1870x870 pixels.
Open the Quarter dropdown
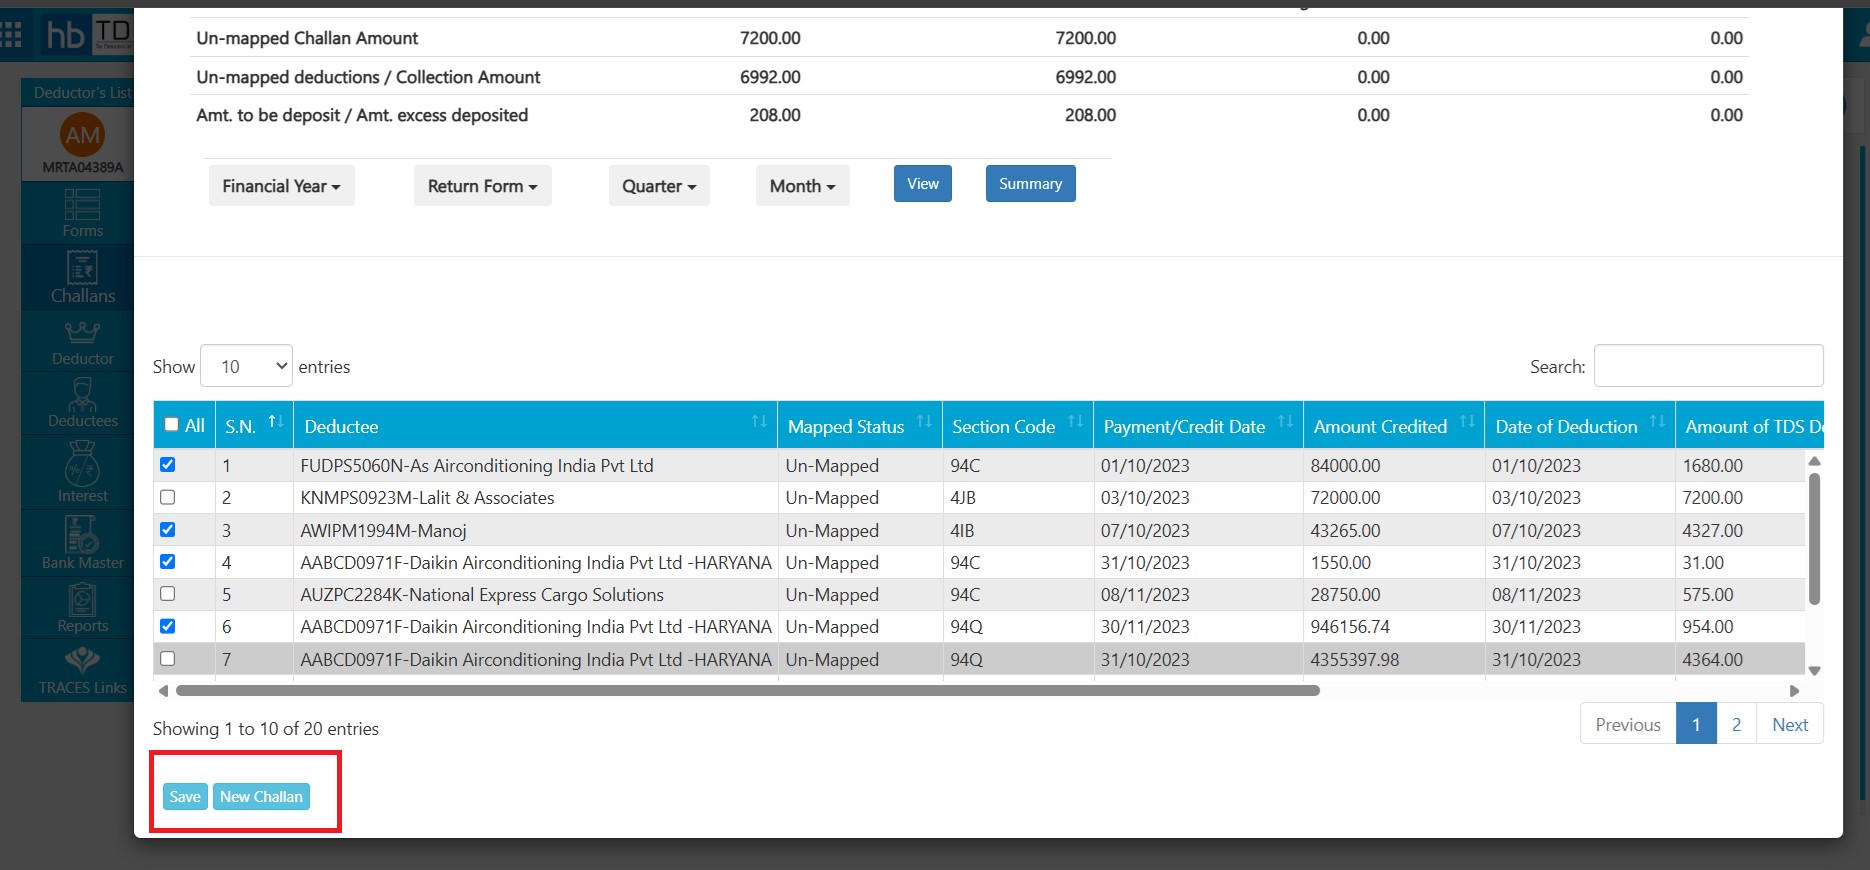tap(659, 186)
